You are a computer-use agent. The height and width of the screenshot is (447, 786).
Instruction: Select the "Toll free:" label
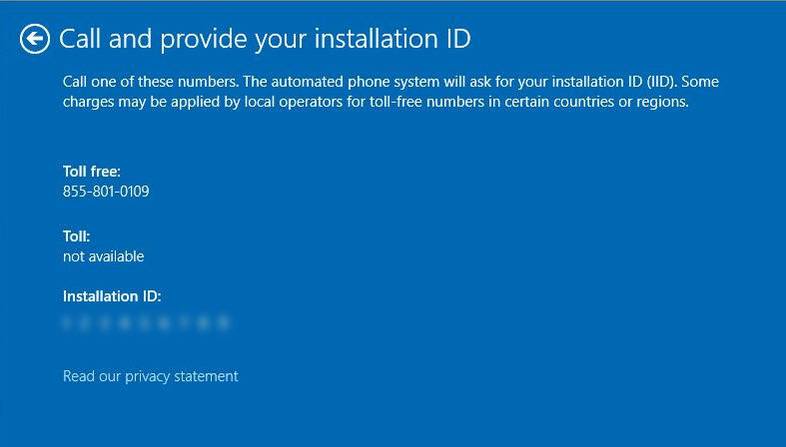[91, 172]
